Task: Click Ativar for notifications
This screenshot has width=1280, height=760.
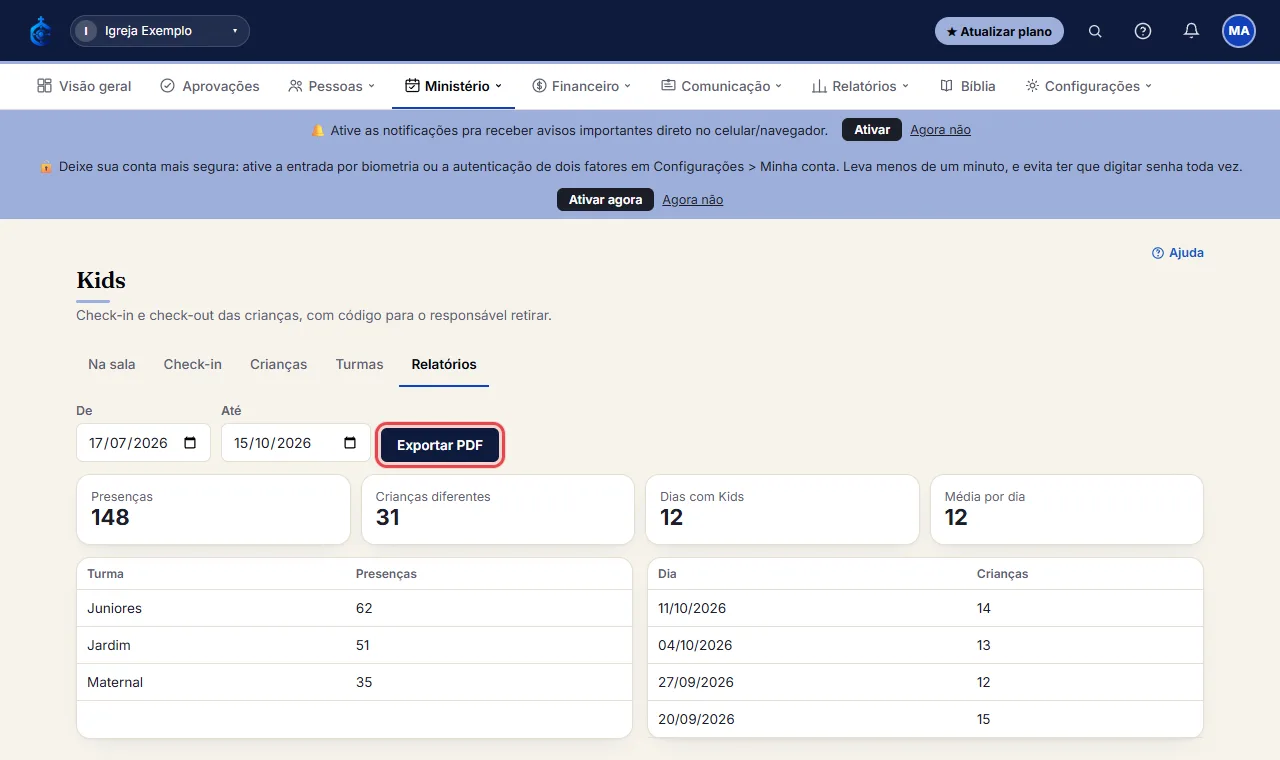Action: coord(872,130)
